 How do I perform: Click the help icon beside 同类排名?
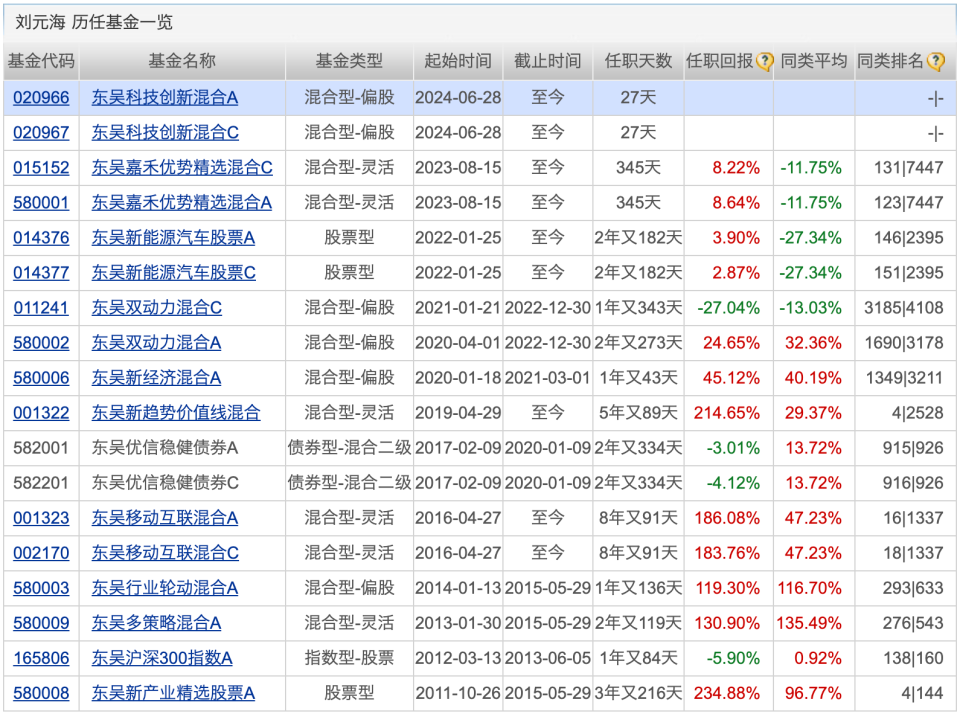[936, 61]
